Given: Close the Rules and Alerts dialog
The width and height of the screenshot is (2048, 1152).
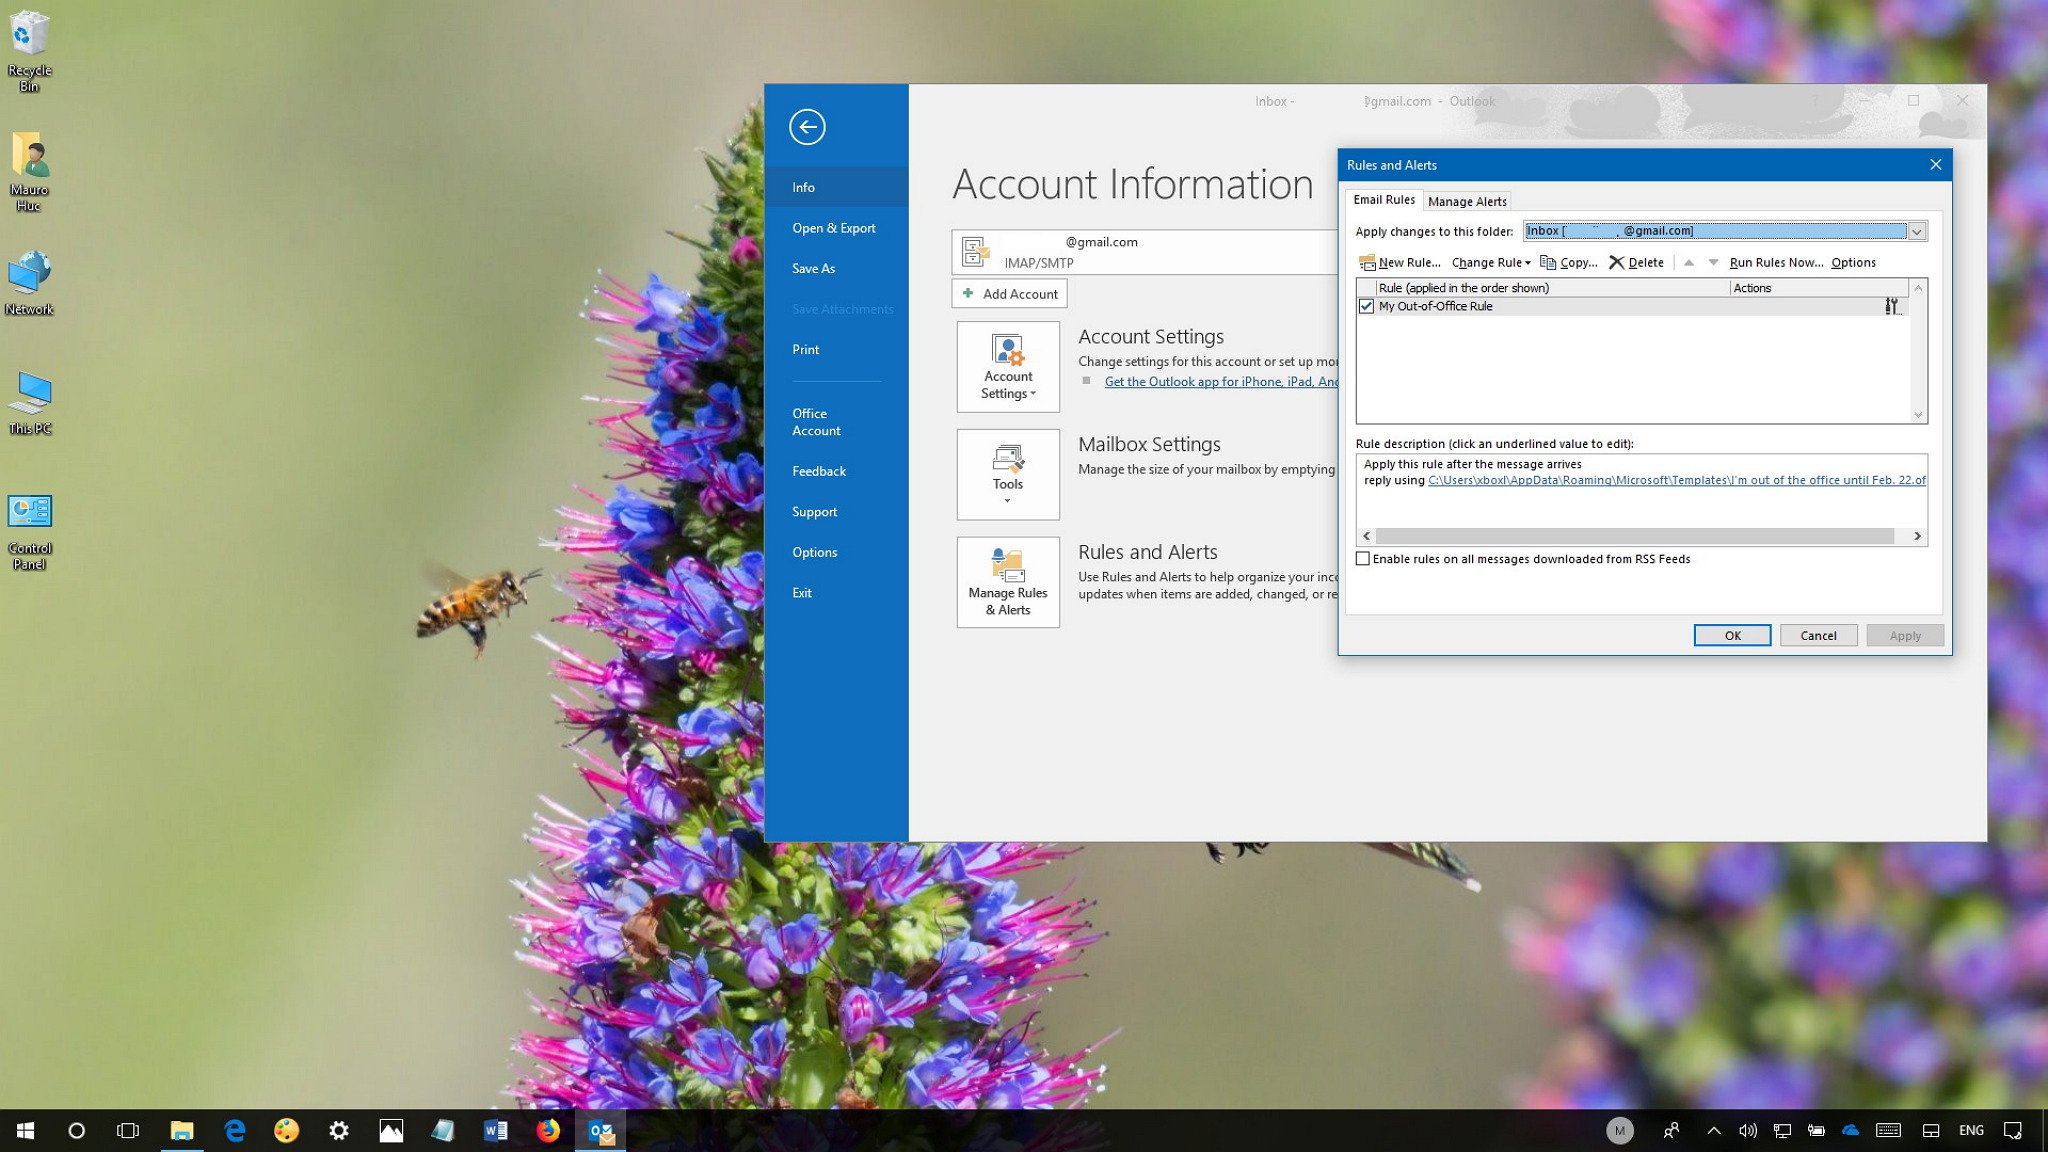Looking at the screenshot, I should 1935,165.
